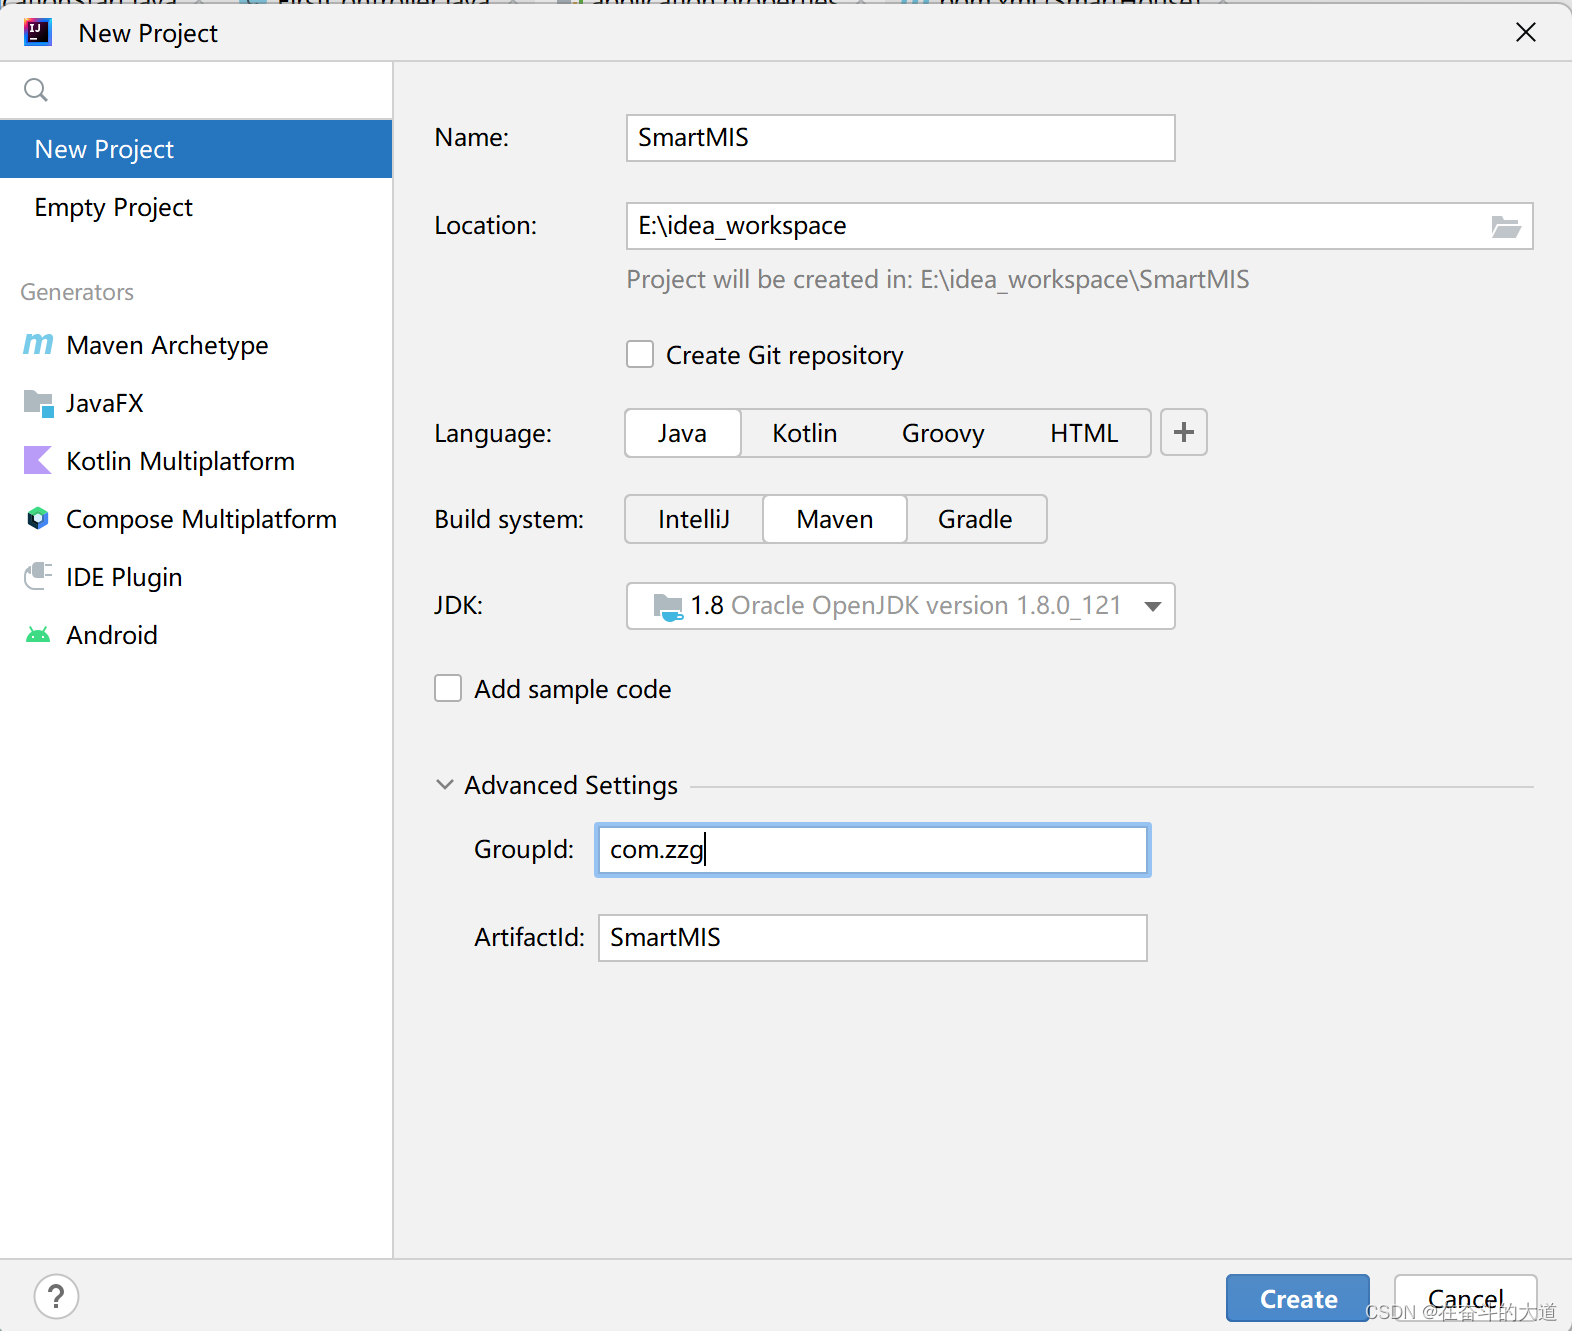This screenshot has width=1572, height=1331.
Task: Click the IntelliJ IDEA logo in title bar
Action: click(x=37, y=33)
